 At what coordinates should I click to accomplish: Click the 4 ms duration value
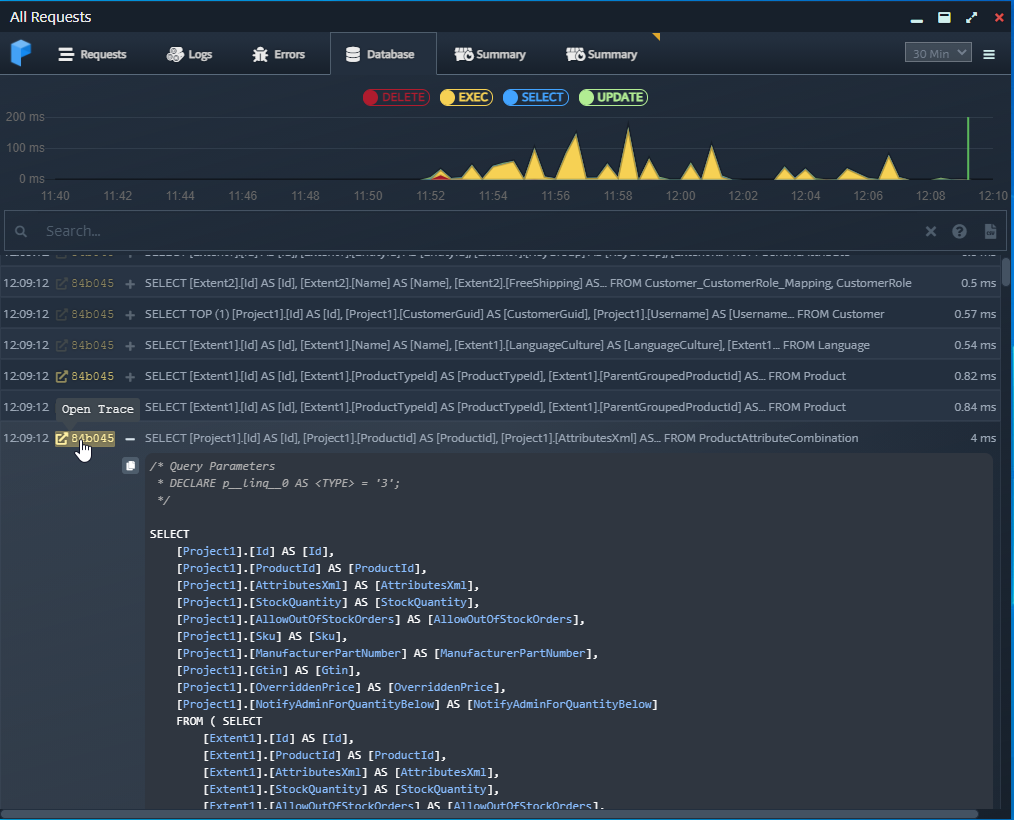tap(983, 438)
